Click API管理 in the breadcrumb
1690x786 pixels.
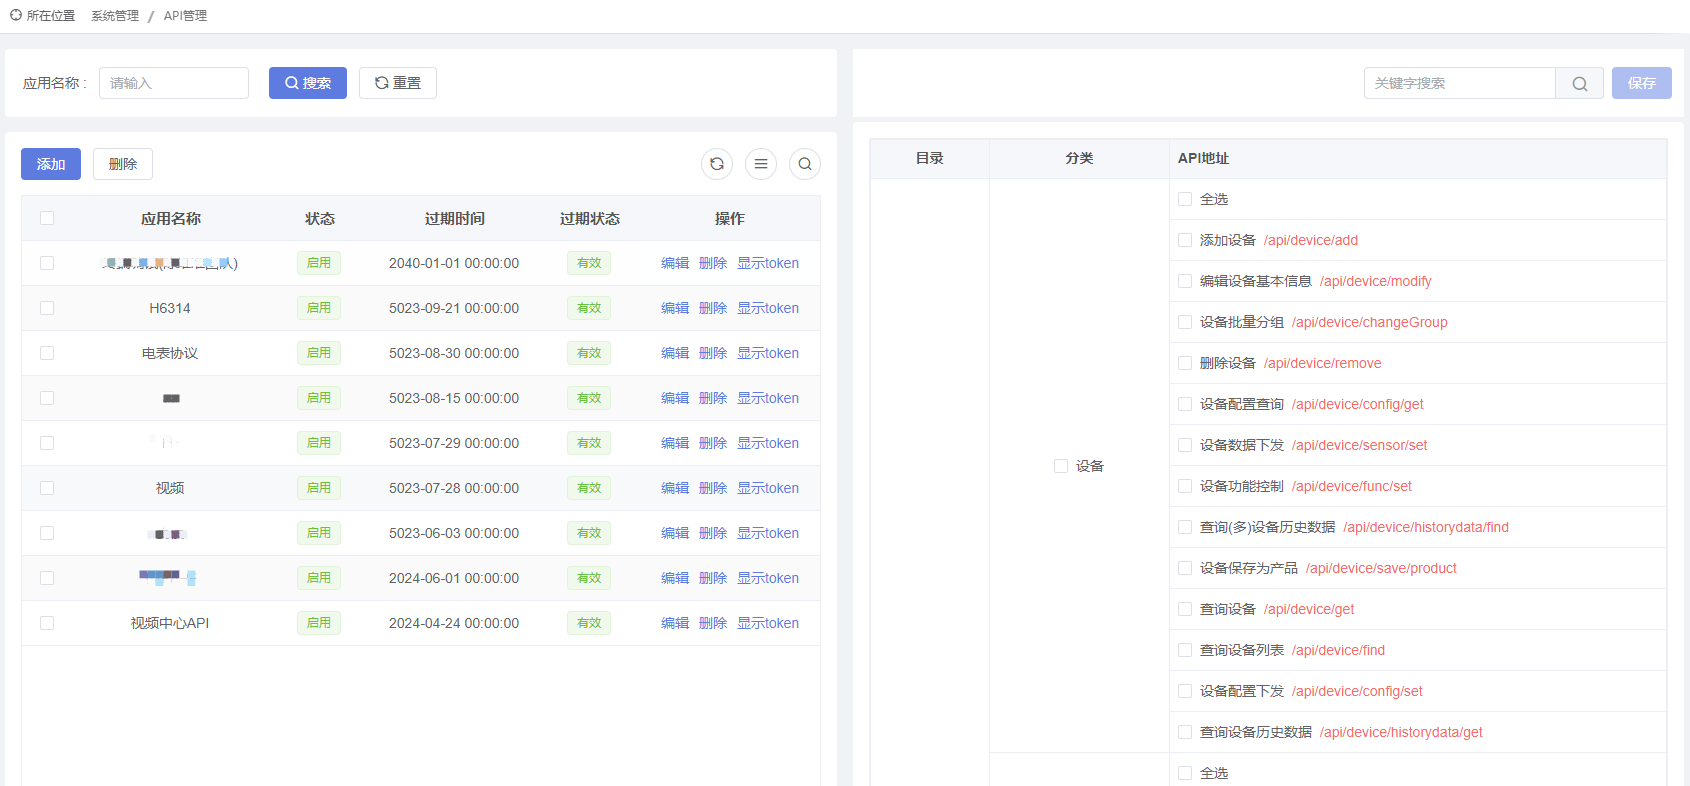[185, 16]
